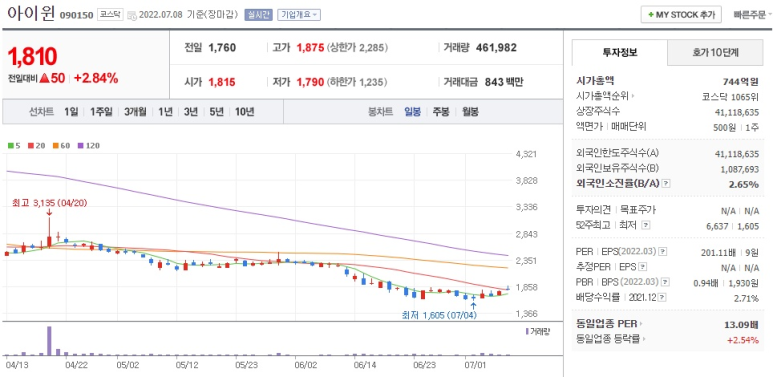Click the calendar icon before the date
773x377 pixels.
point(132,15)
